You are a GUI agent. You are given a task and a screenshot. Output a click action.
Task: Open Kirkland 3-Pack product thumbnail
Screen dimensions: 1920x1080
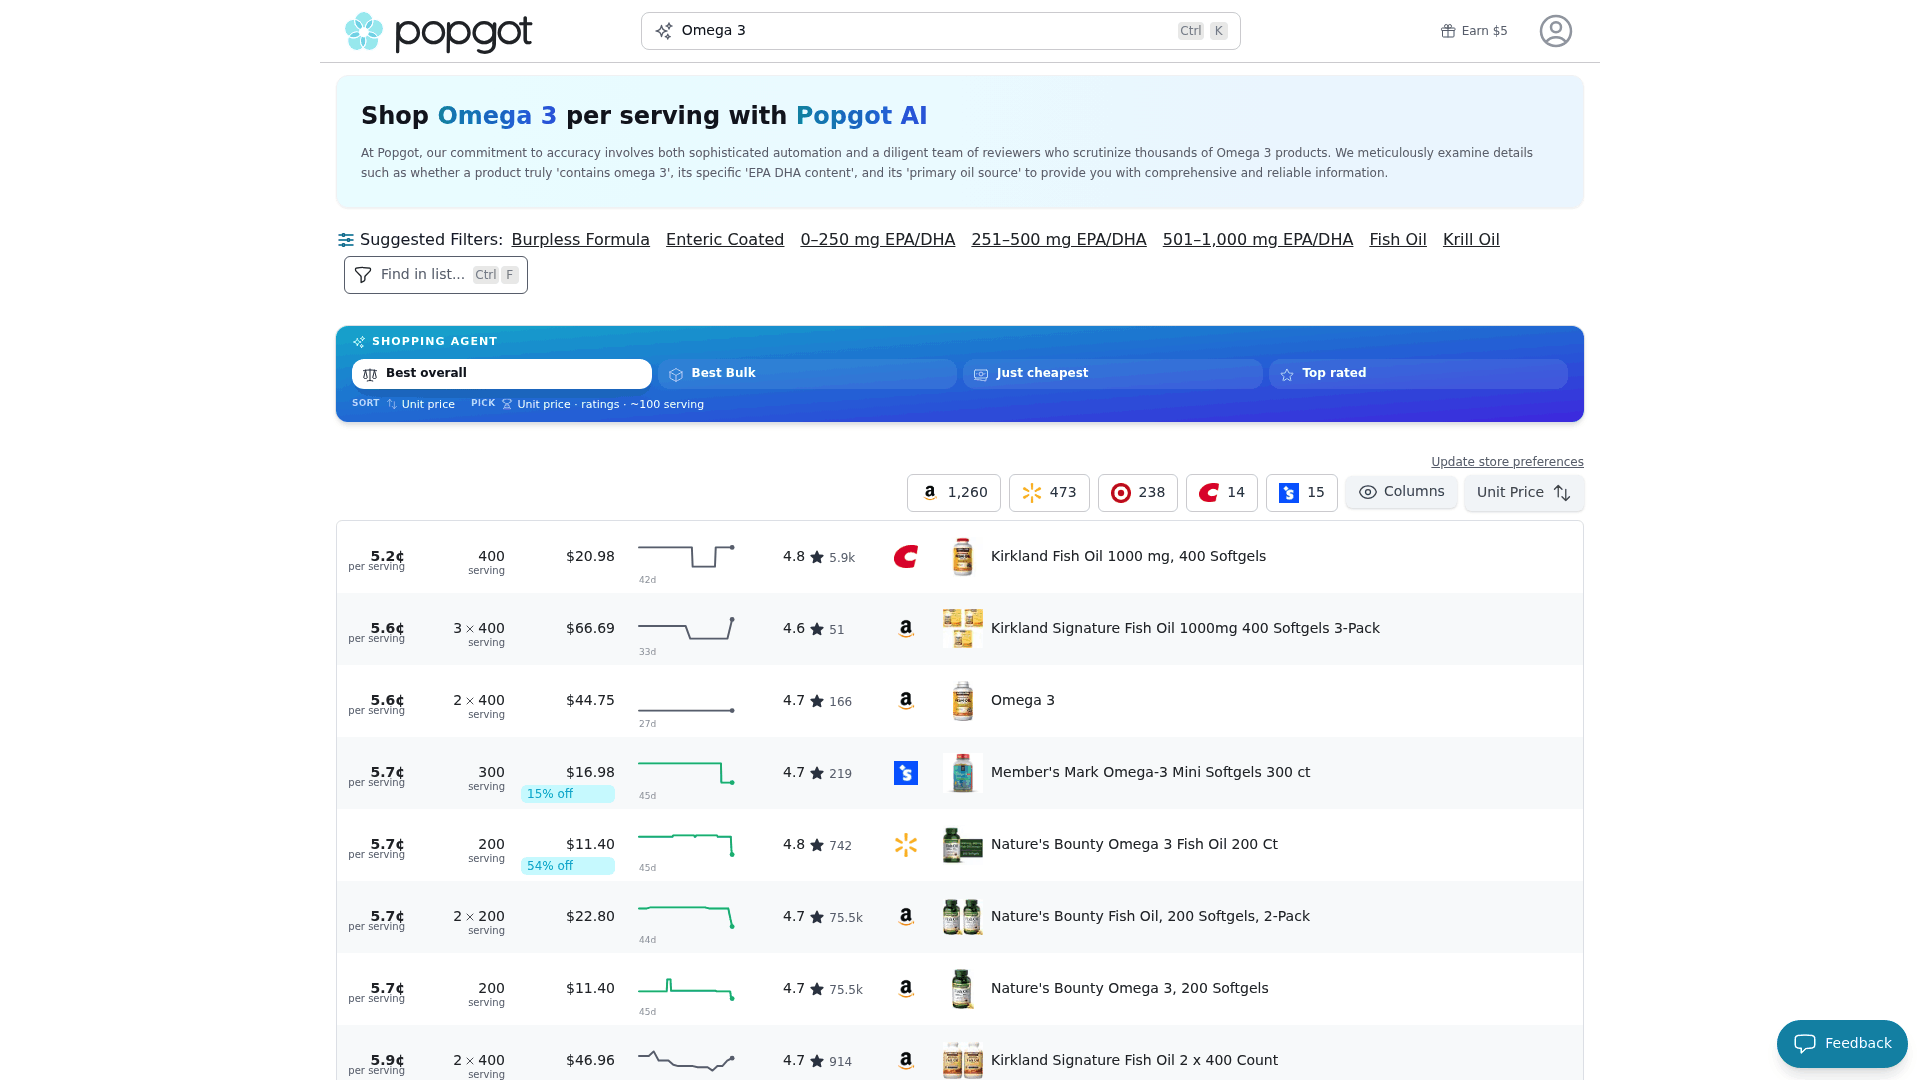pos(963,629)
